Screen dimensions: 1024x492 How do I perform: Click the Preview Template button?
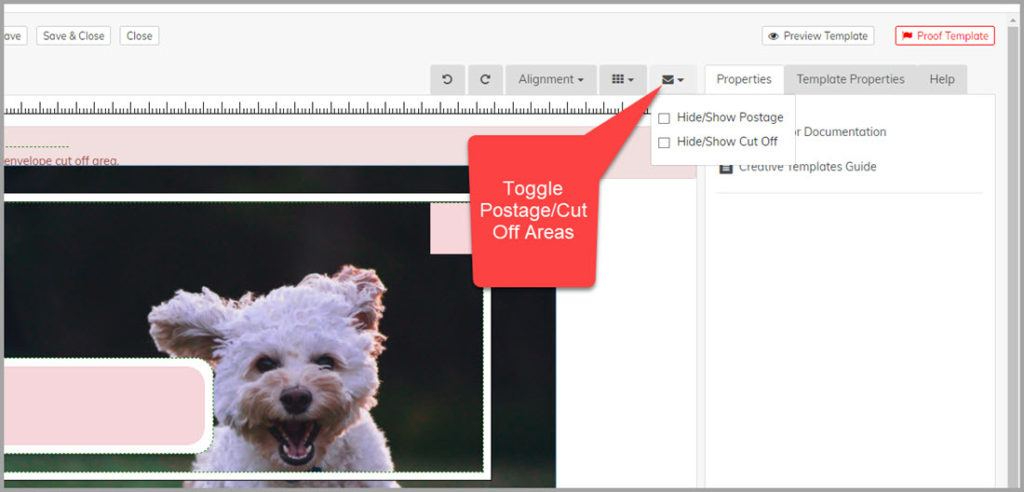(818, 36)
